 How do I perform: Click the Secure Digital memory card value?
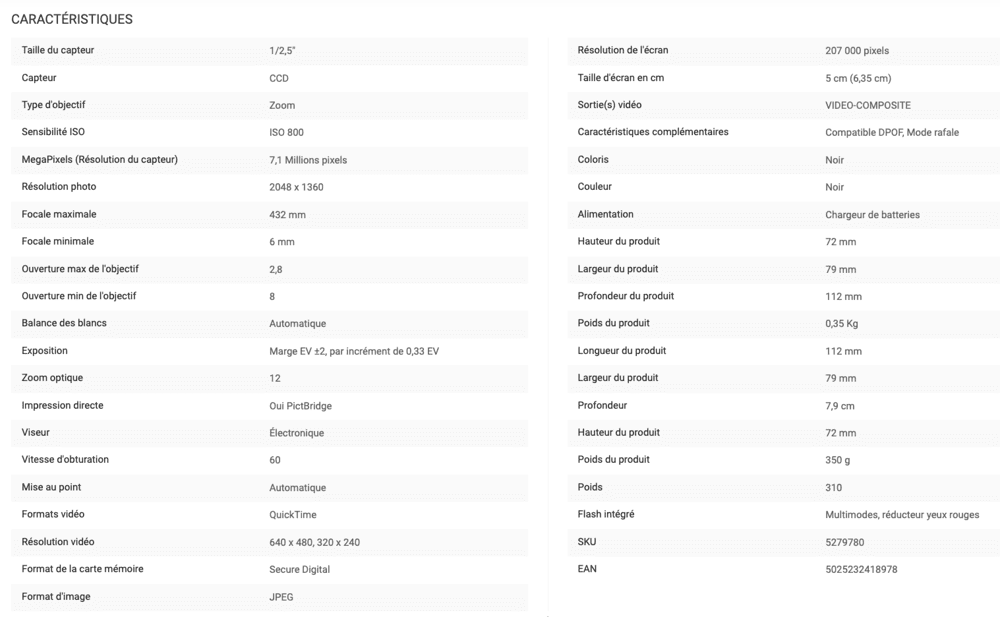[x=300, y=570]
